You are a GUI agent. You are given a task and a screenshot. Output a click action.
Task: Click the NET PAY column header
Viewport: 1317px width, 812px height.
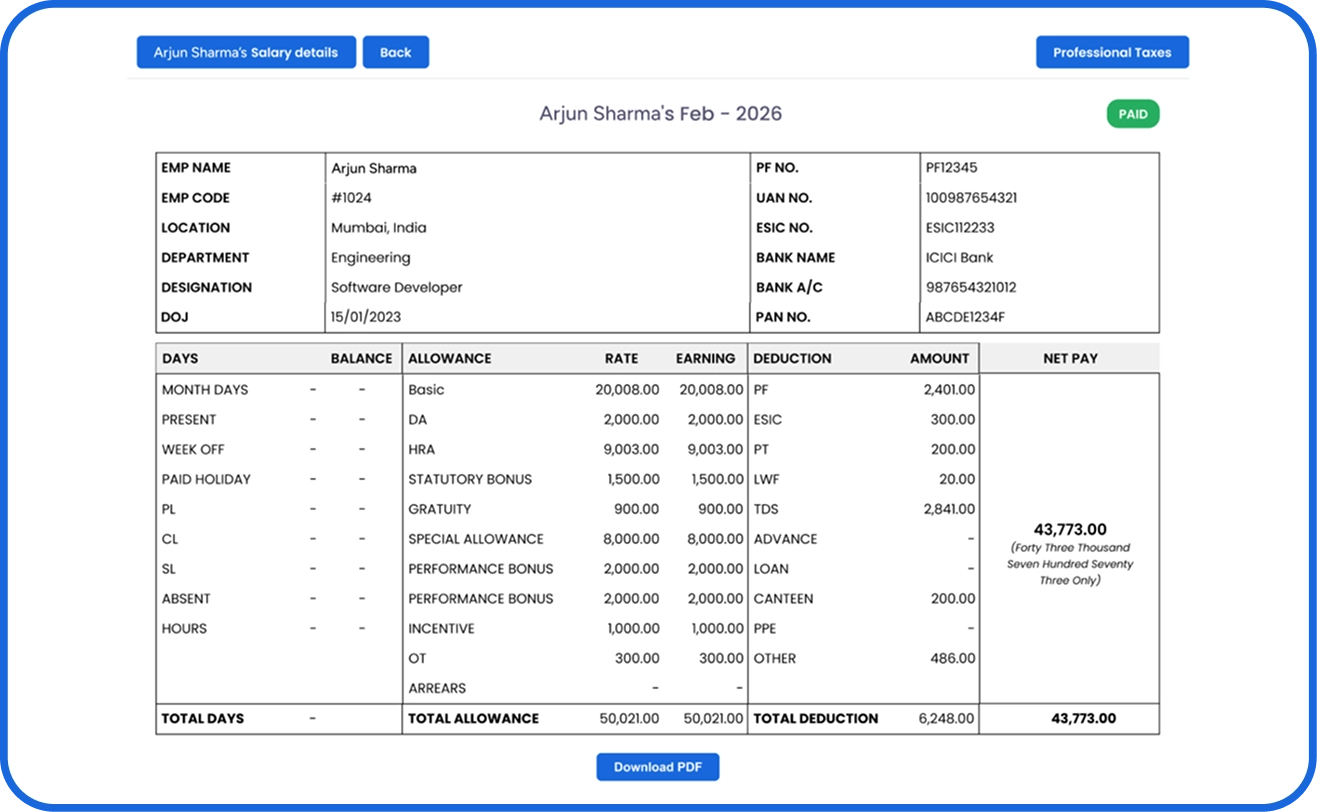pos(1070,358)
